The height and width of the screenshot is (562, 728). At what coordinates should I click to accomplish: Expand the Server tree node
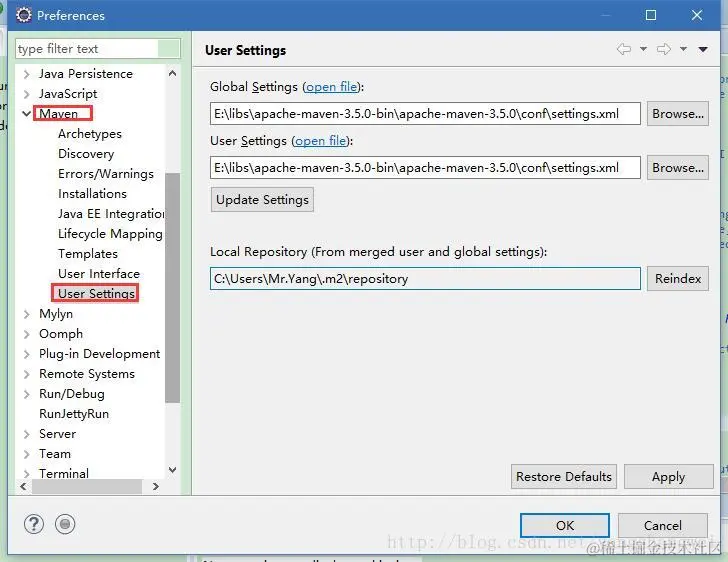click(x=26, y=434)
